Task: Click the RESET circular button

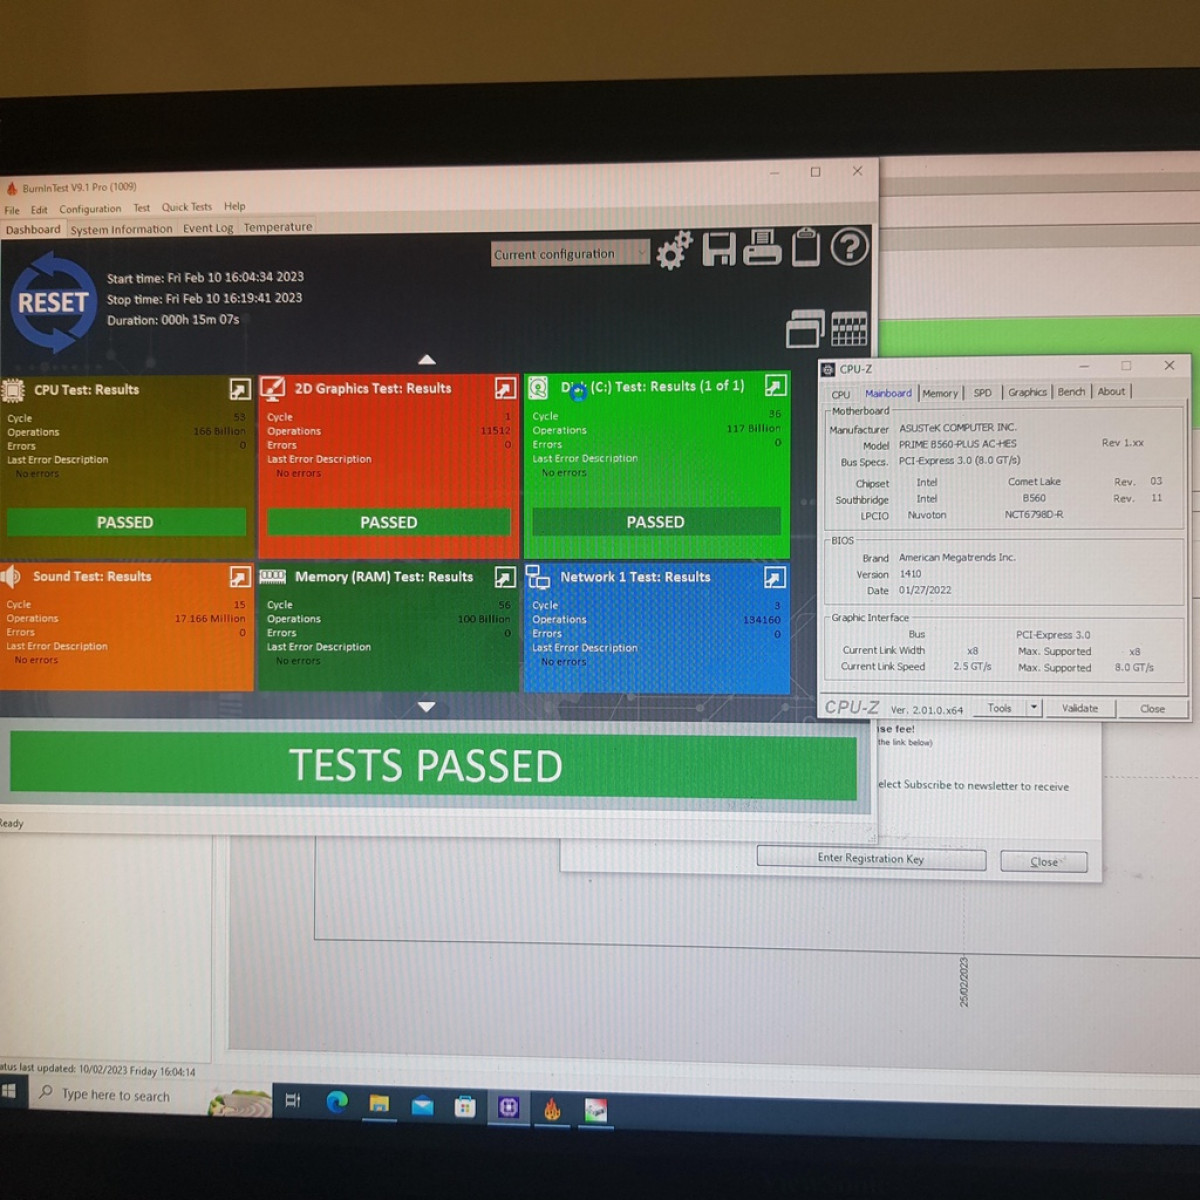Action: 53,303
